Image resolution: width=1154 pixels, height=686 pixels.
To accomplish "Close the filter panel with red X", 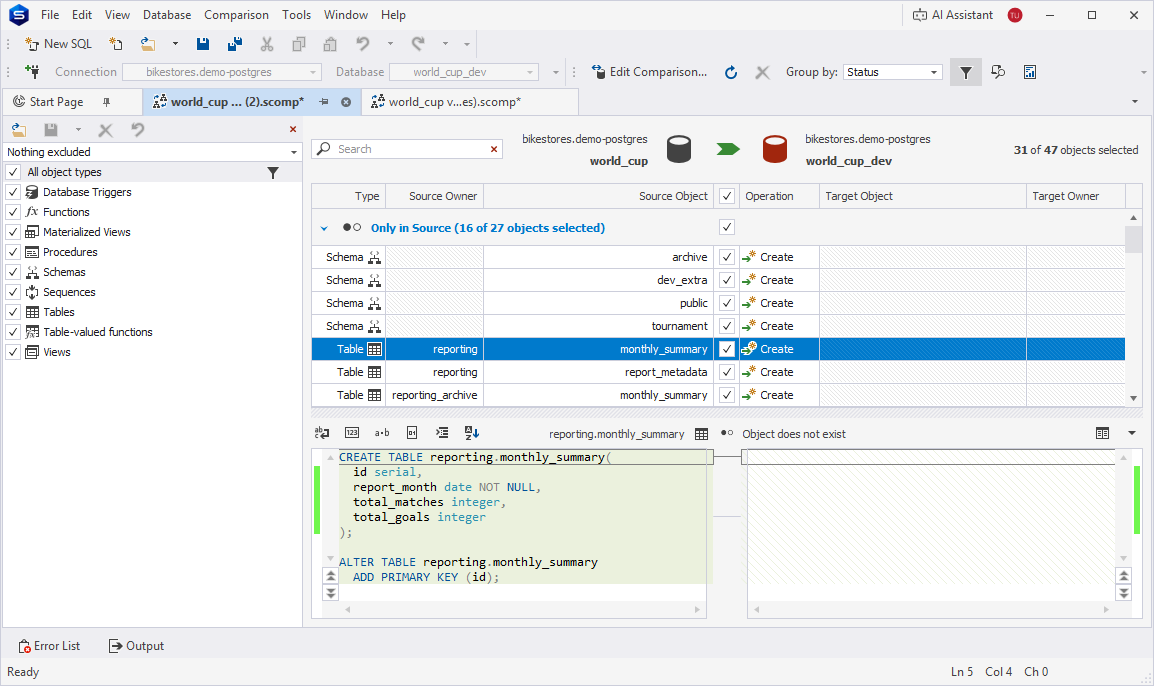I will coord(293,130).
